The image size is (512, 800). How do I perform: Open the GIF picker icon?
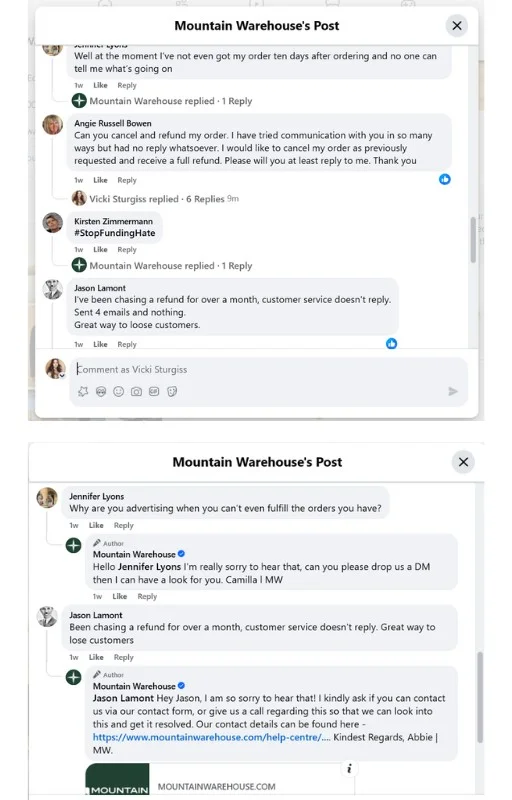click(x=154, y=391)
